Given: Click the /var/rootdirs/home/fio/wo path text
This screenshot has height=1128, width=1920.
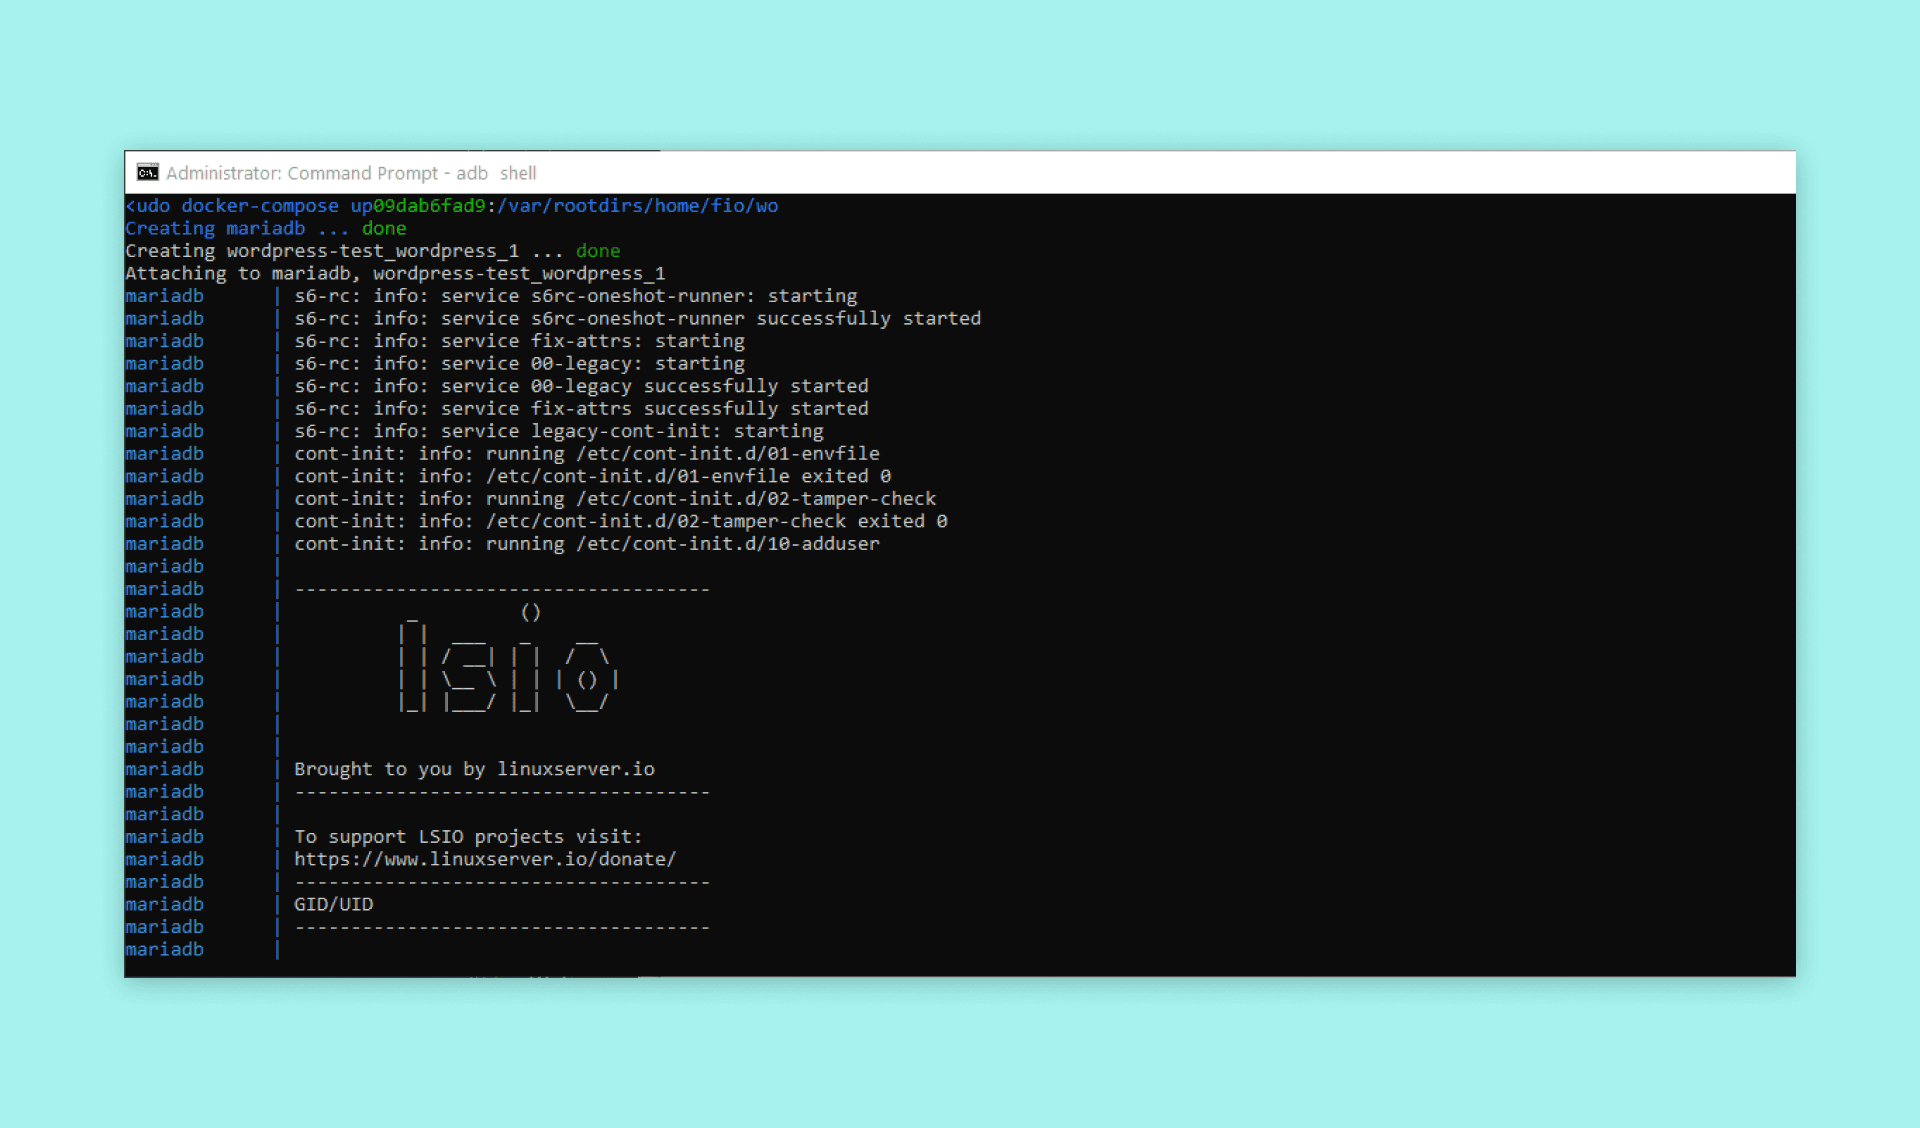Looking at the screenshot, I should [x=637, y=206].
